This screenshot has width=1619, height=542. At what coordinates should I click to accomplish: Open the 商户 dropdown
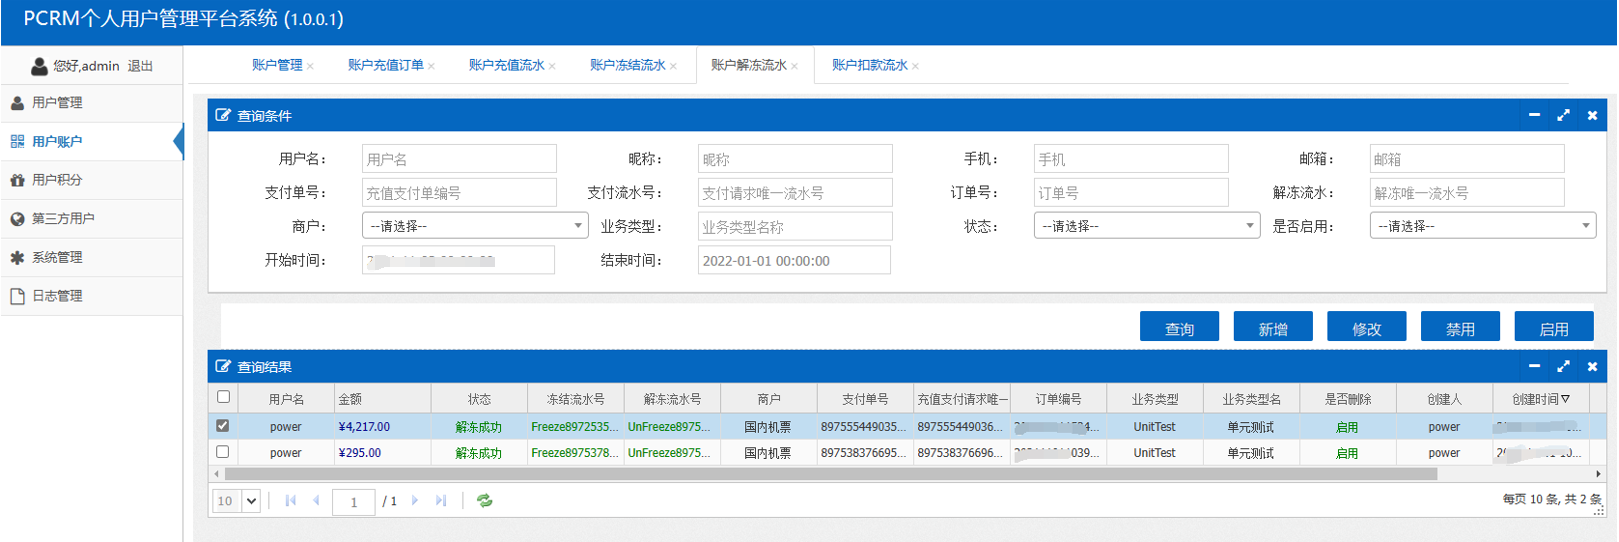coord(474,226)
